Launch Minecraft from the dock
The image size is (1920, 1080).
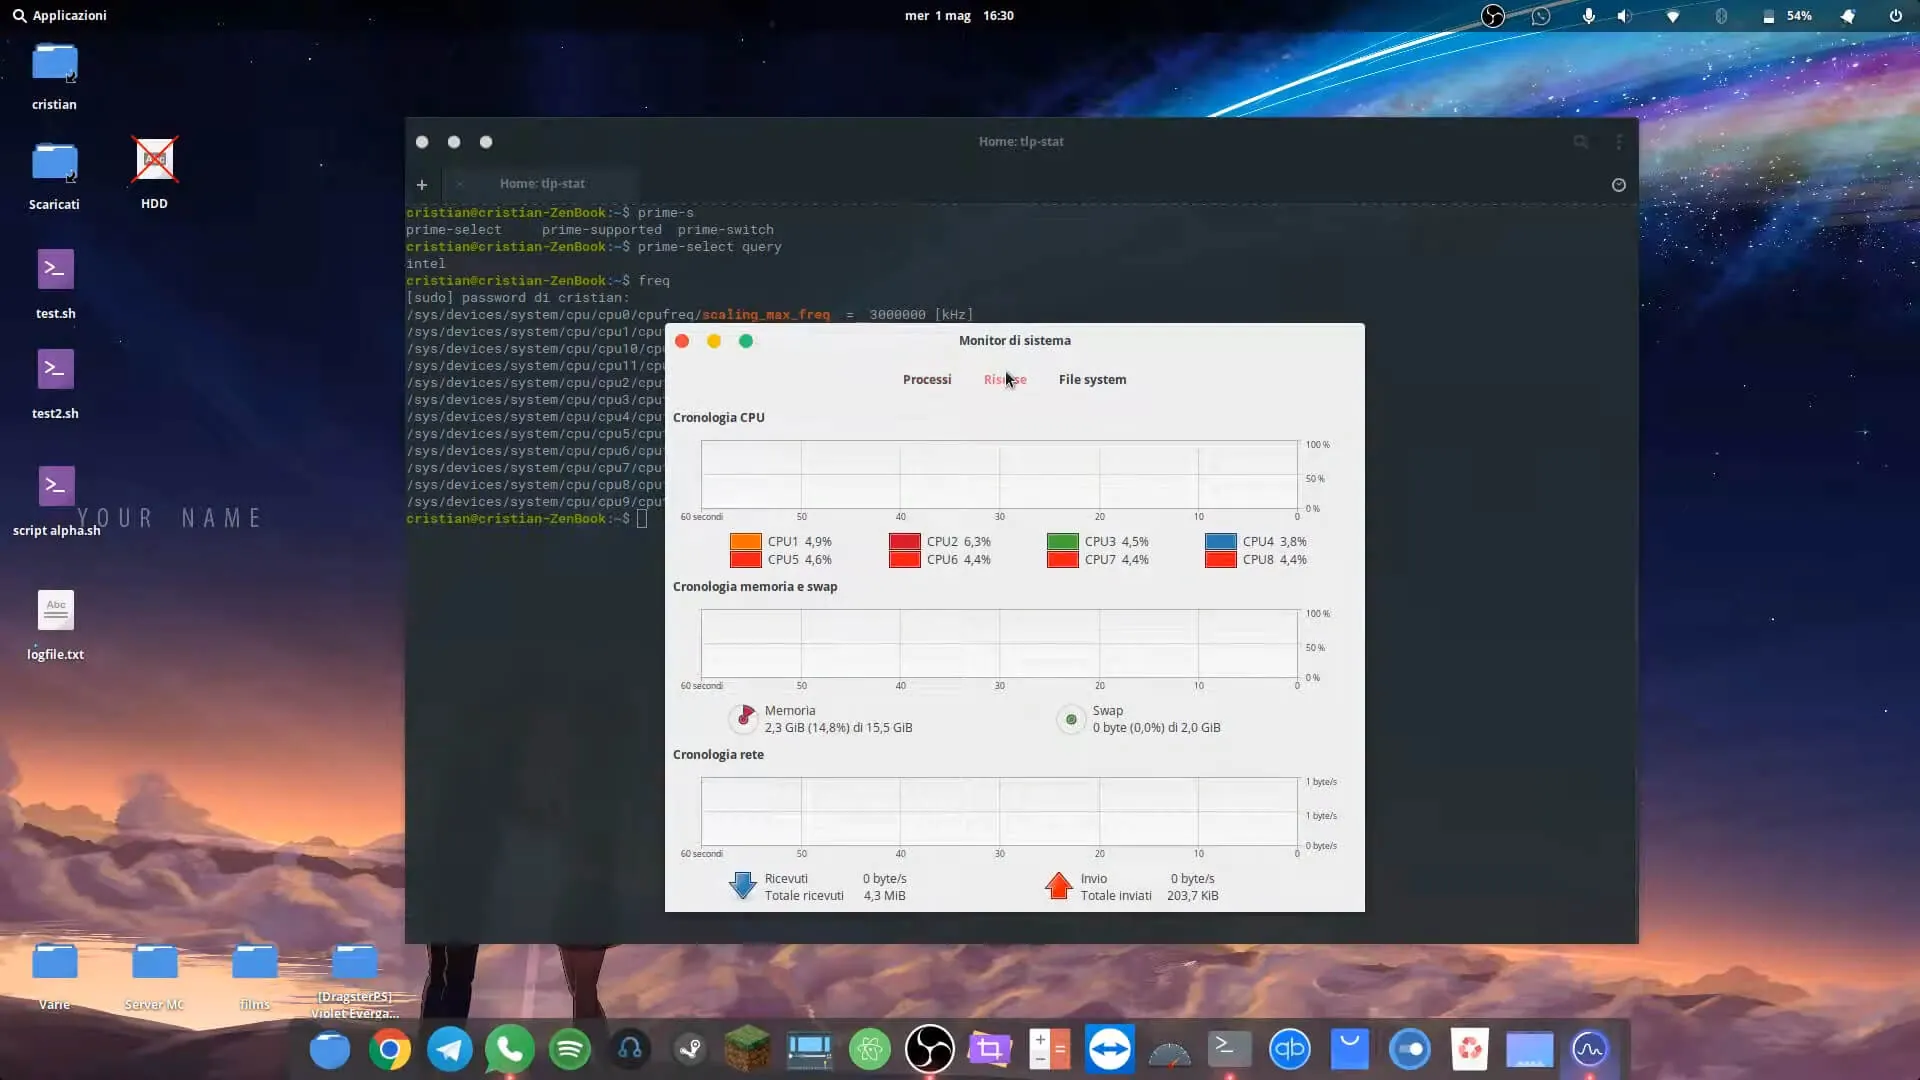[x=750, y=1050]
